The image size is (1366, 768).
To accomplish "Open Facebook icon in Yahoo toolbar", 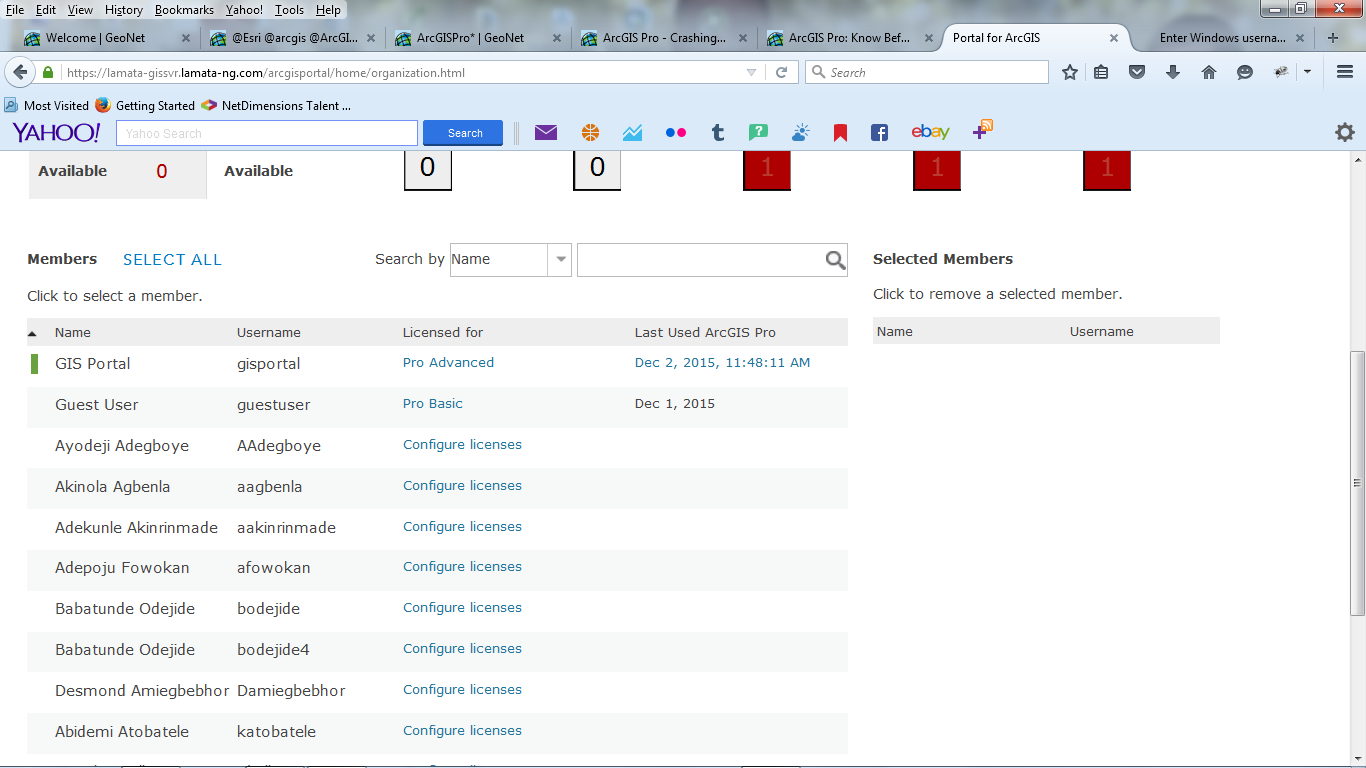I will [x=879, y=132].
